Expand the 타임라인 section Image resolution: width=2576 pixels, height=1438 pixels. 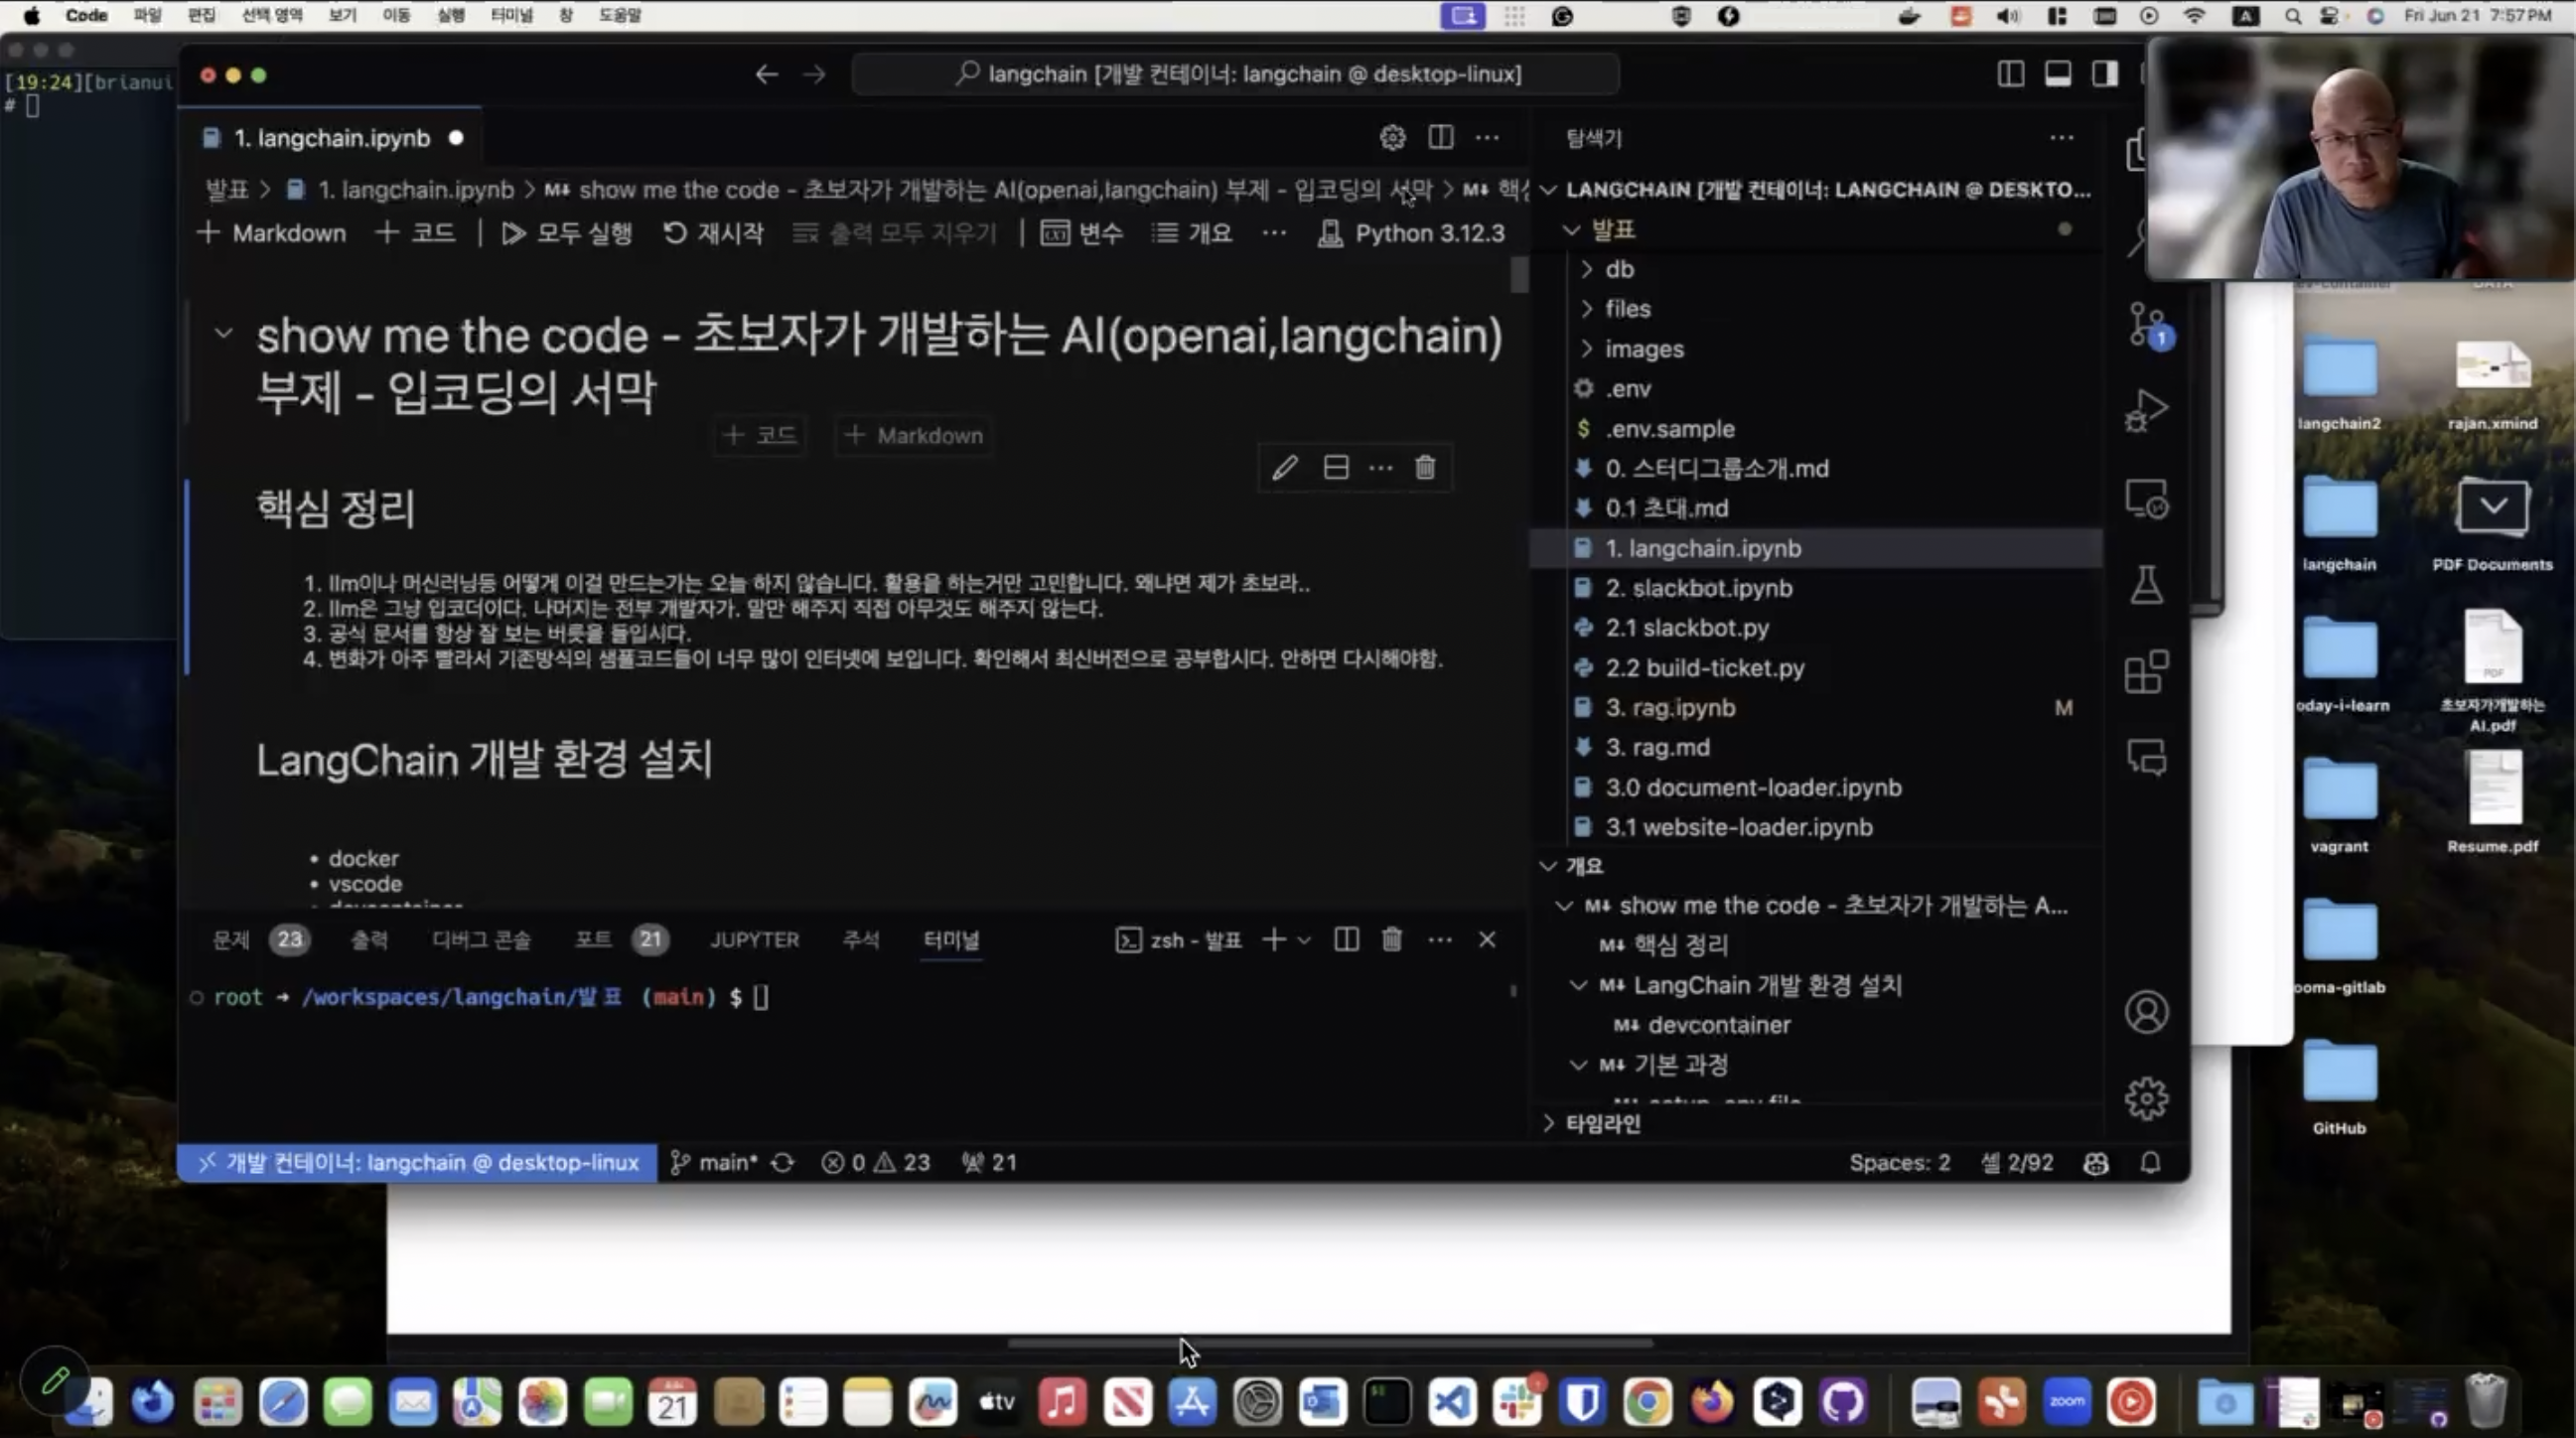pos(1602,1123)
